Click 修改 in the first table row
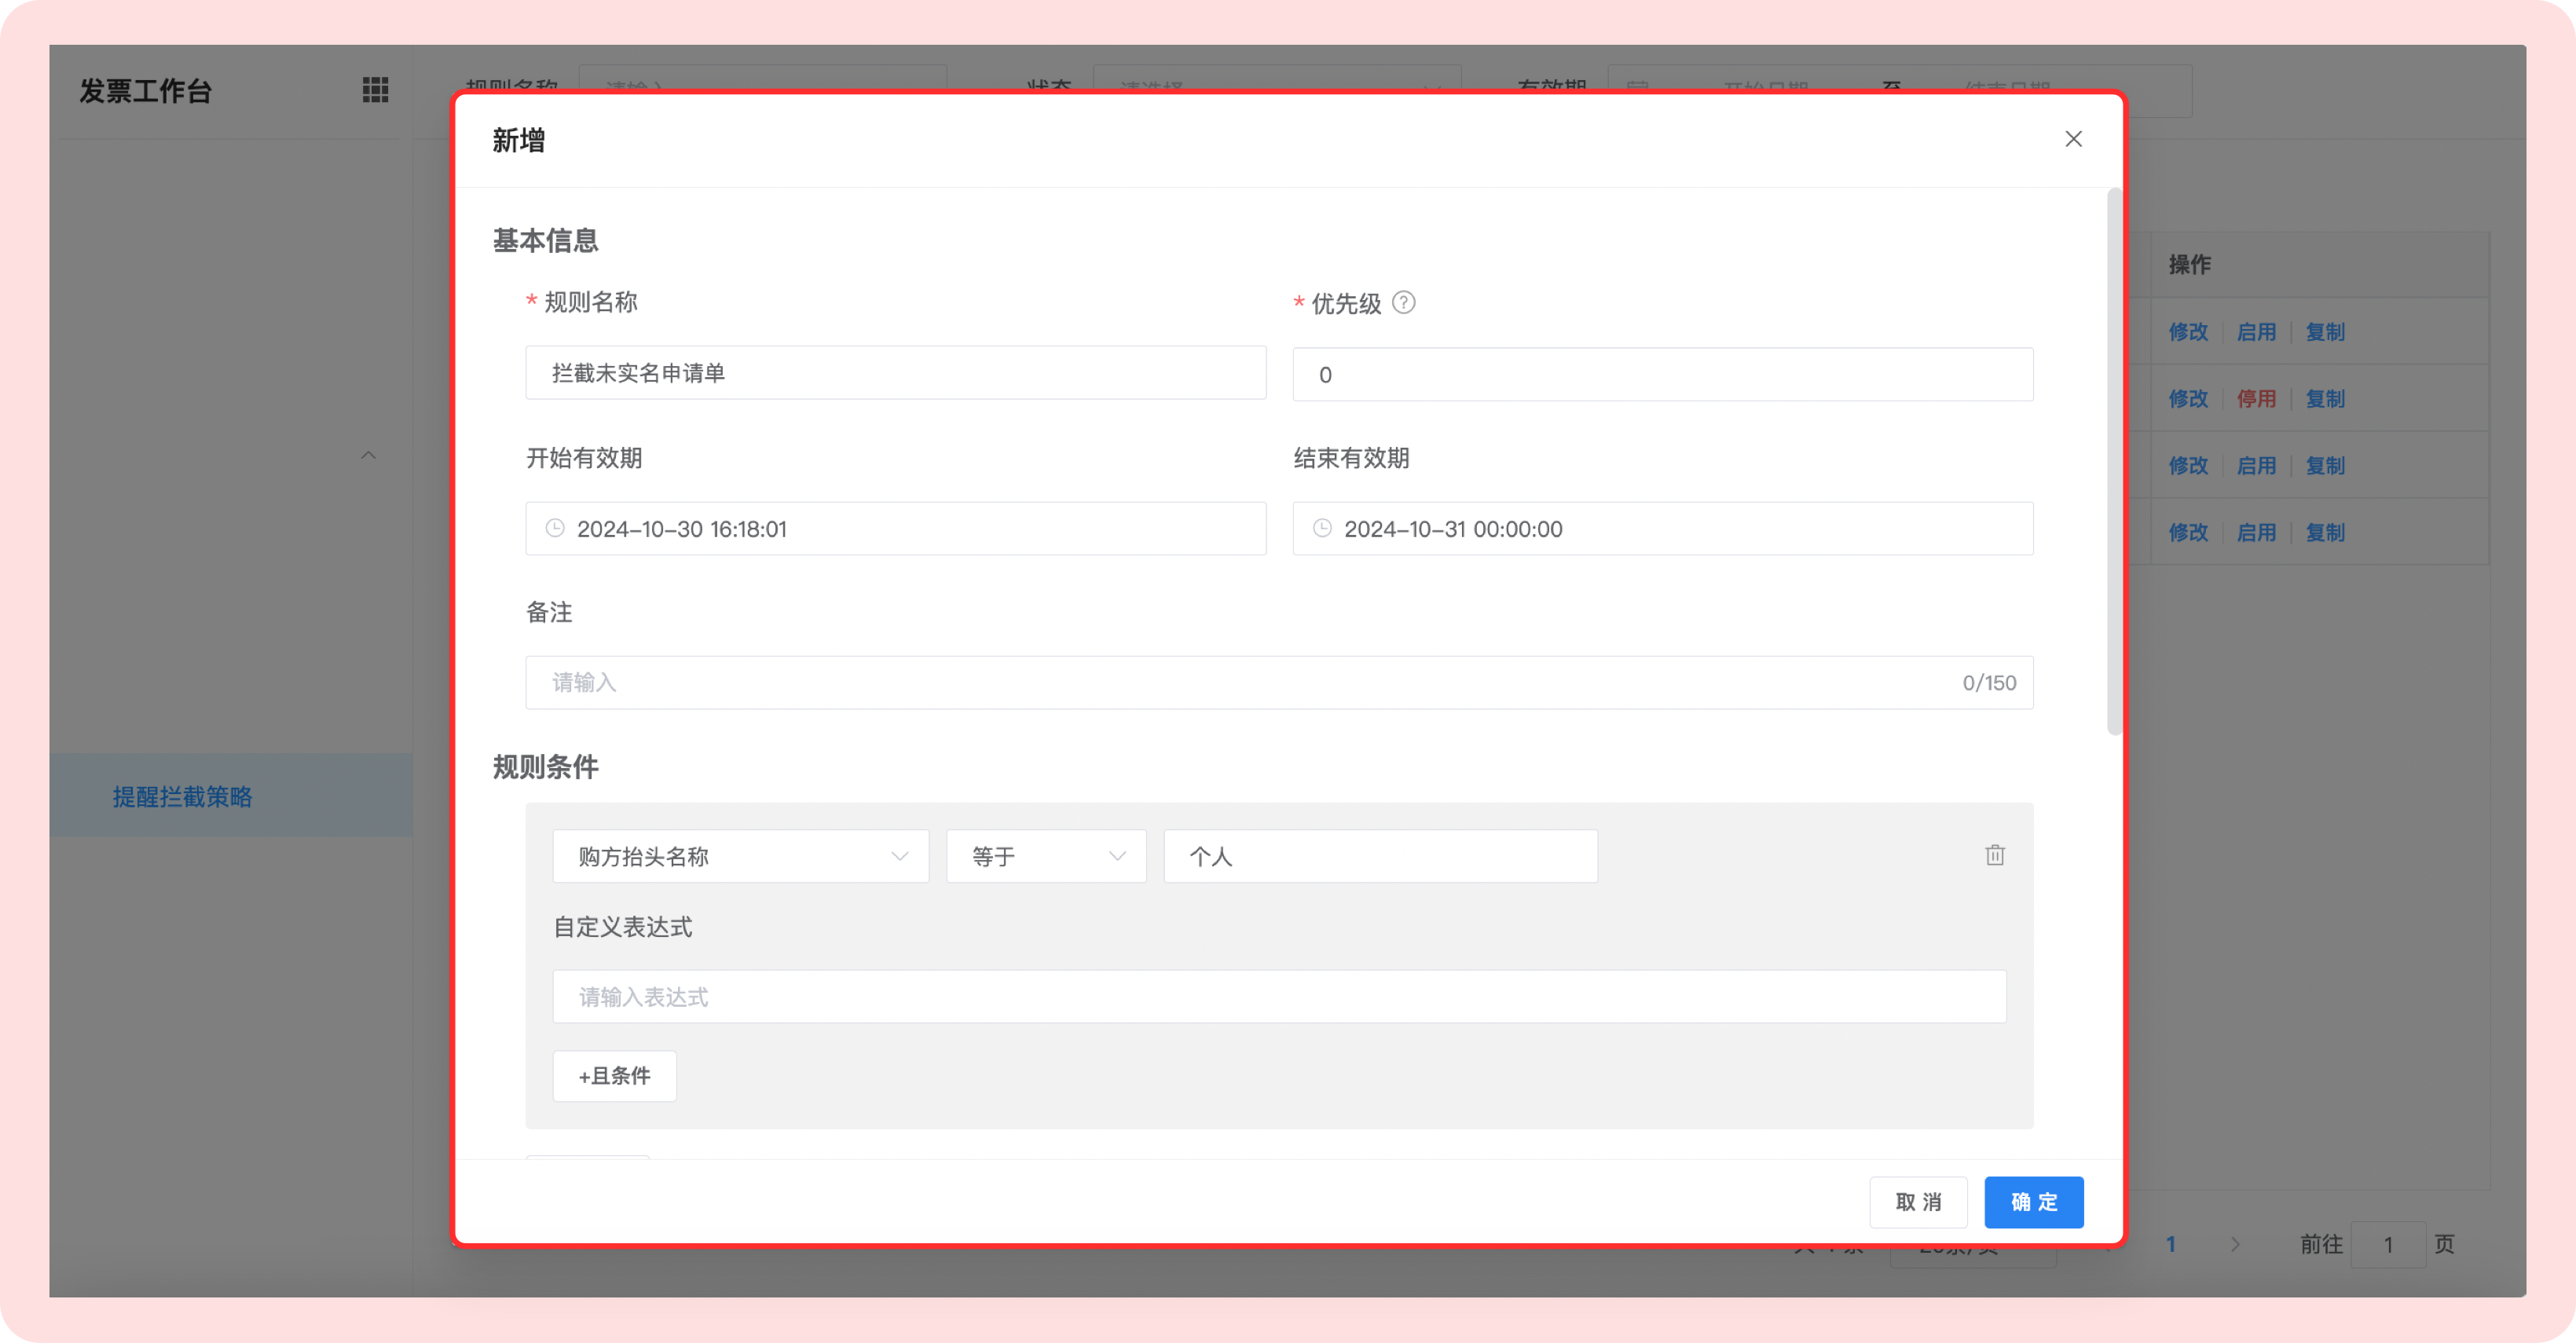This screenshot has width=2576, height=1343. click(2187, 332)
